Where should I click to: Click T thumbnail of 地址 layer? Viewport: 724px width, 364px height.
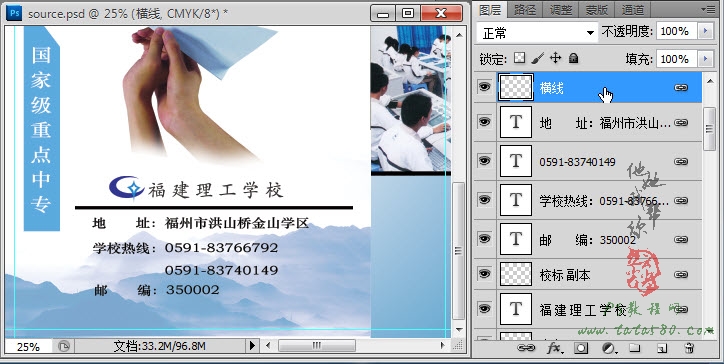(x=516, y=122)
